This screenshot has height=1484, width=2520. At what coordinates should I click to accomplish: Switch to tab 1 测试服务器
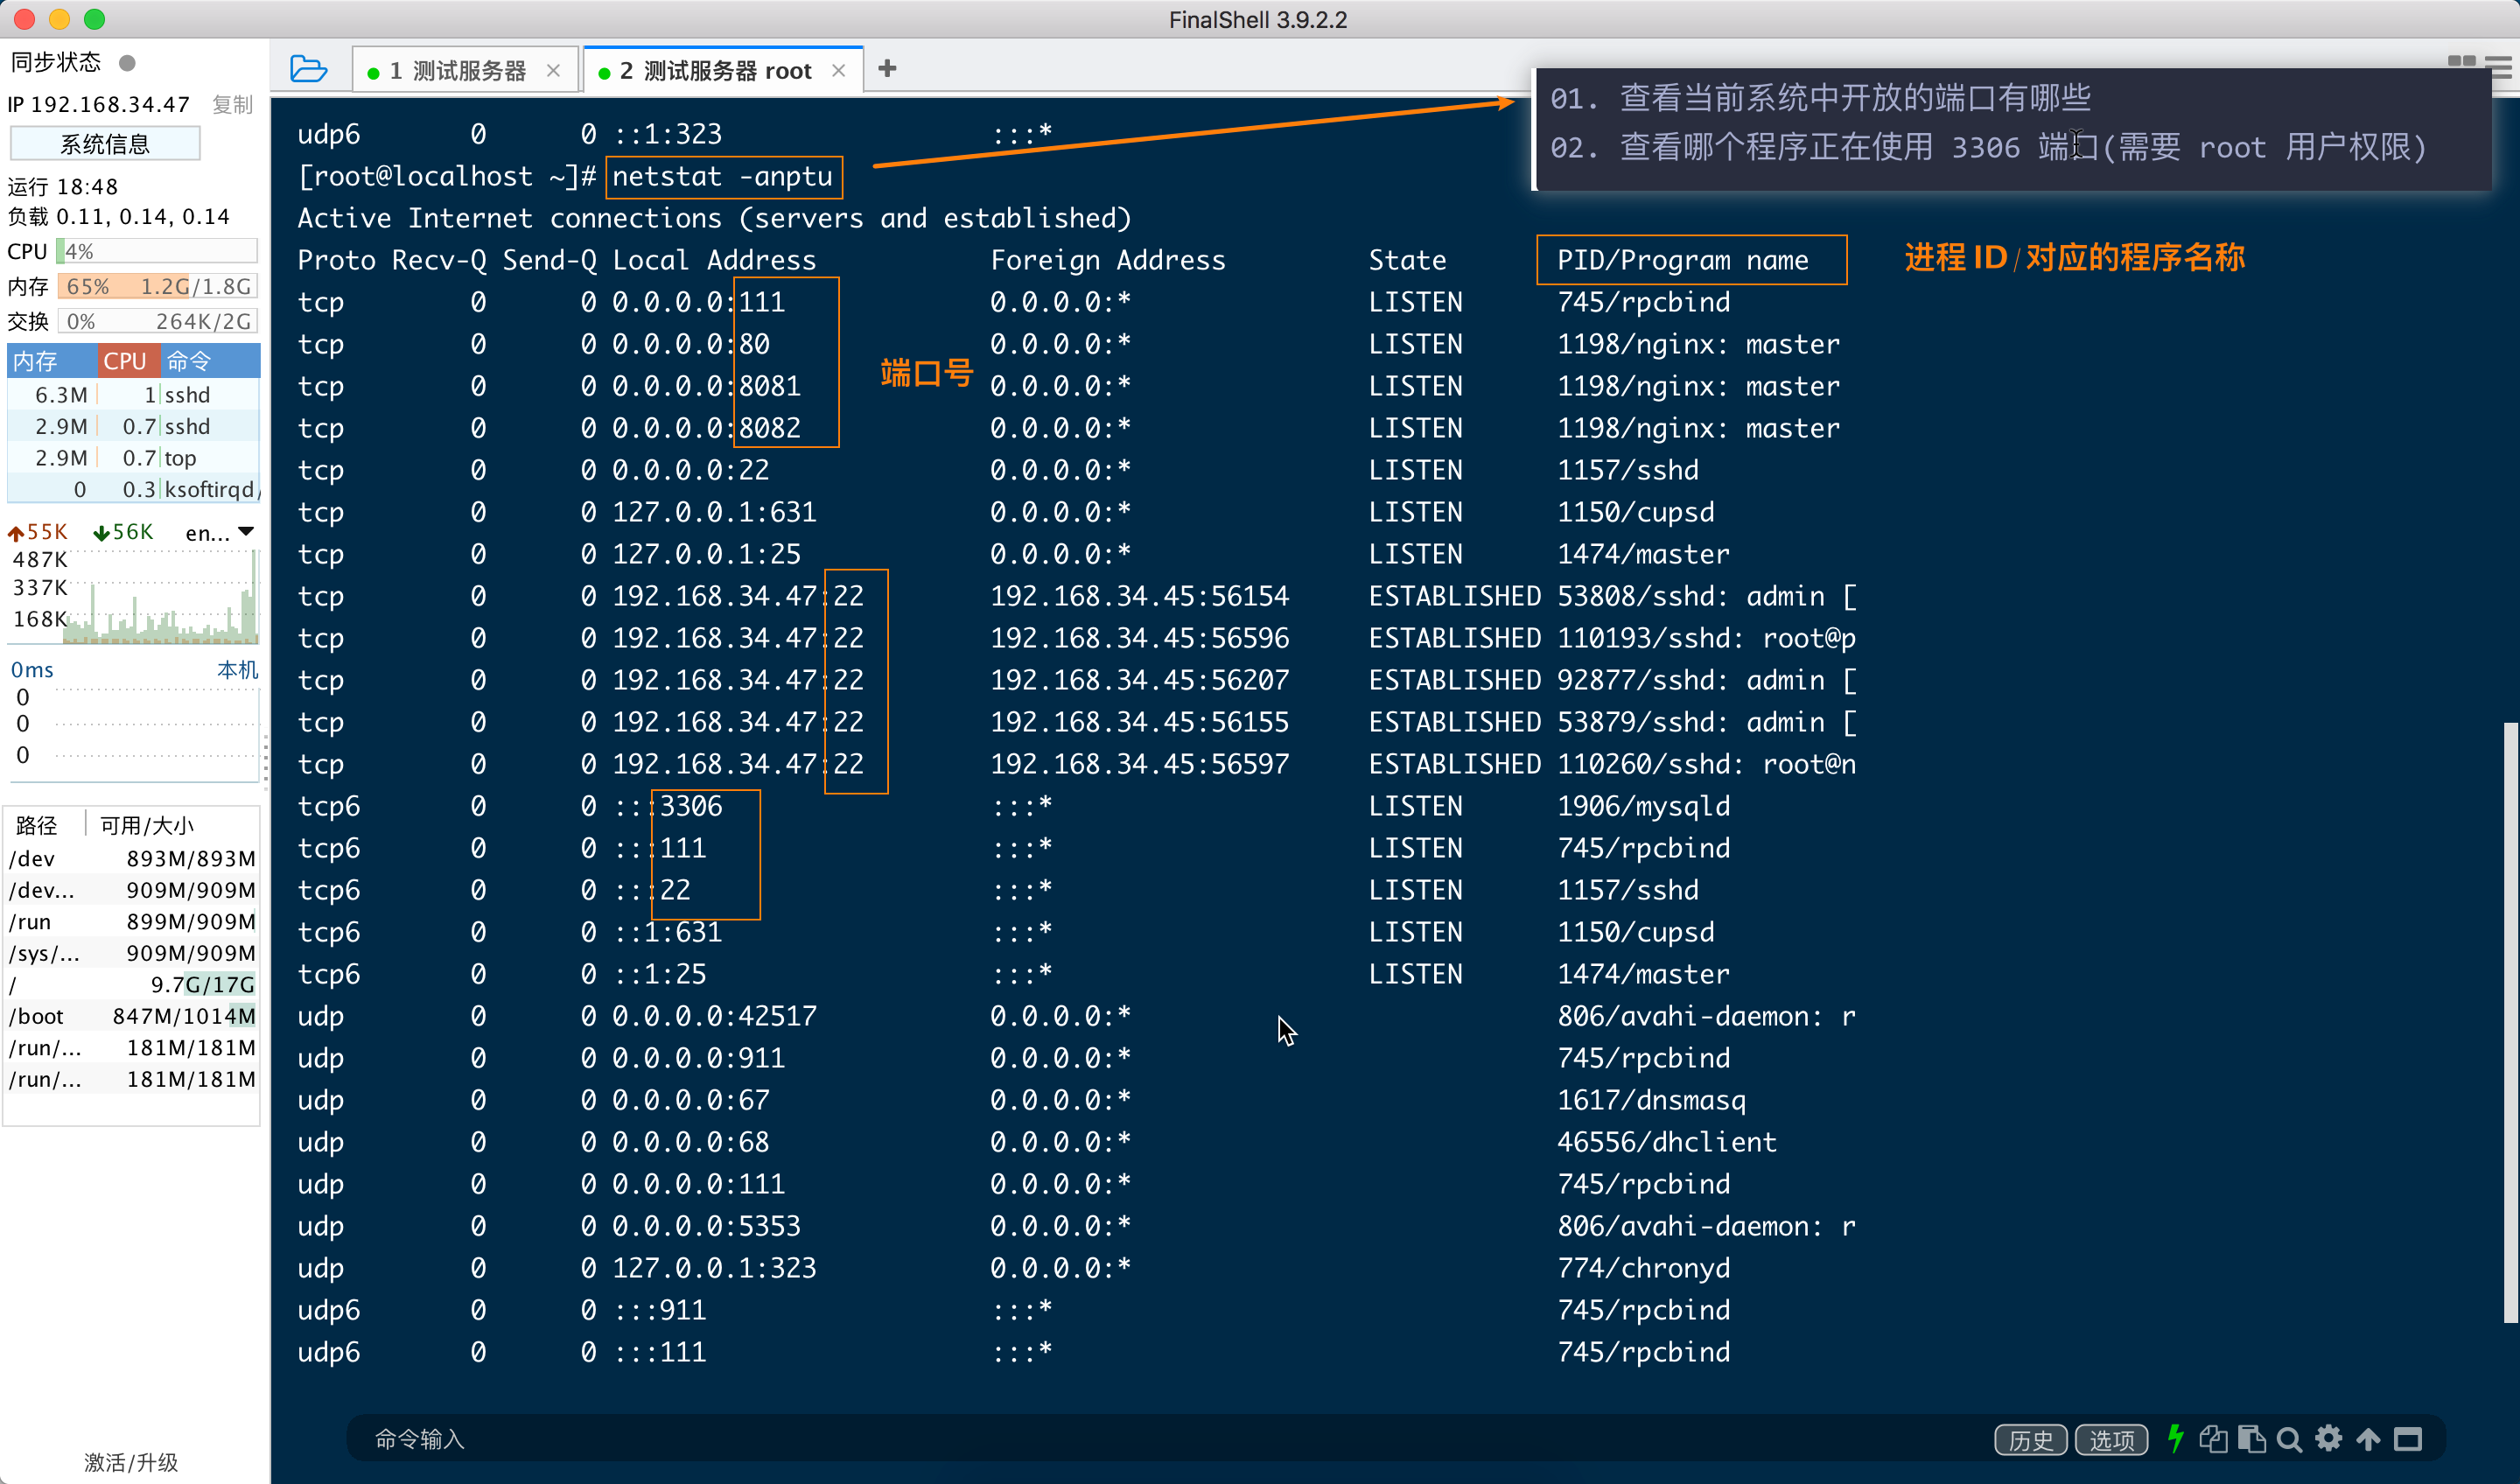(458, 71)
